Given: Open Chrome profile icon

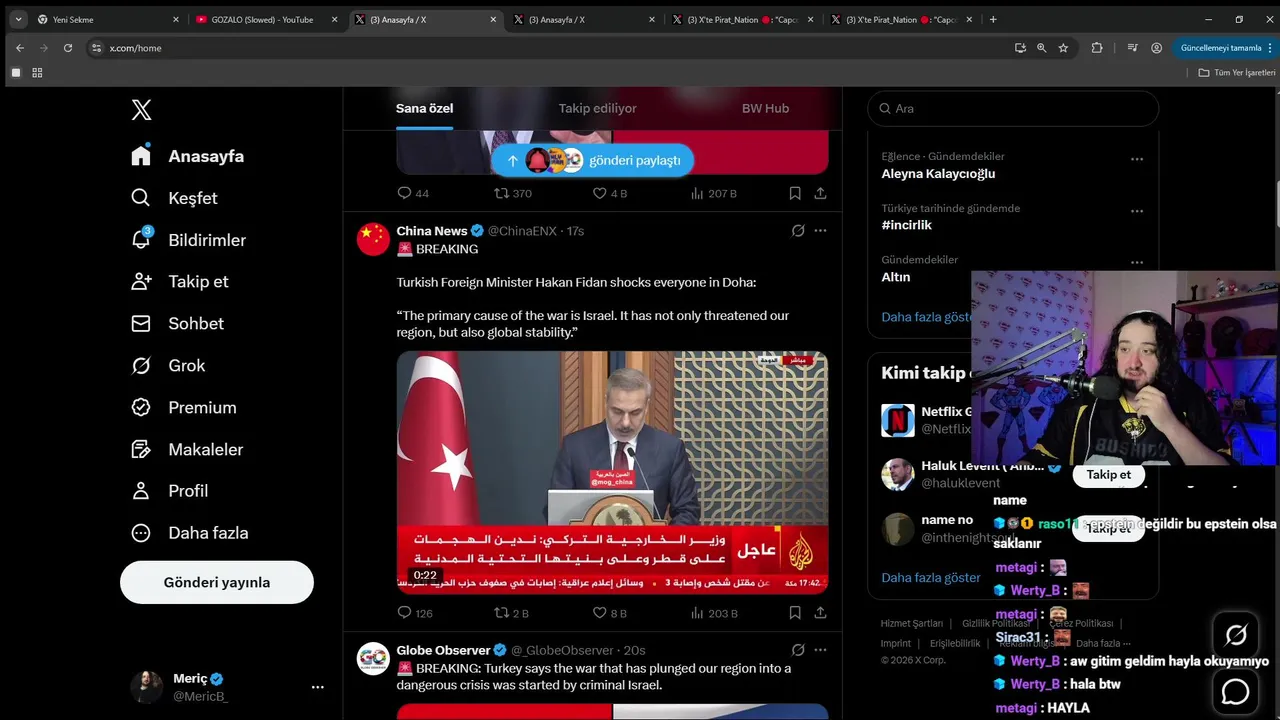Looking at the screenshot, I should pyautogui.click(x=1156, y=48).
